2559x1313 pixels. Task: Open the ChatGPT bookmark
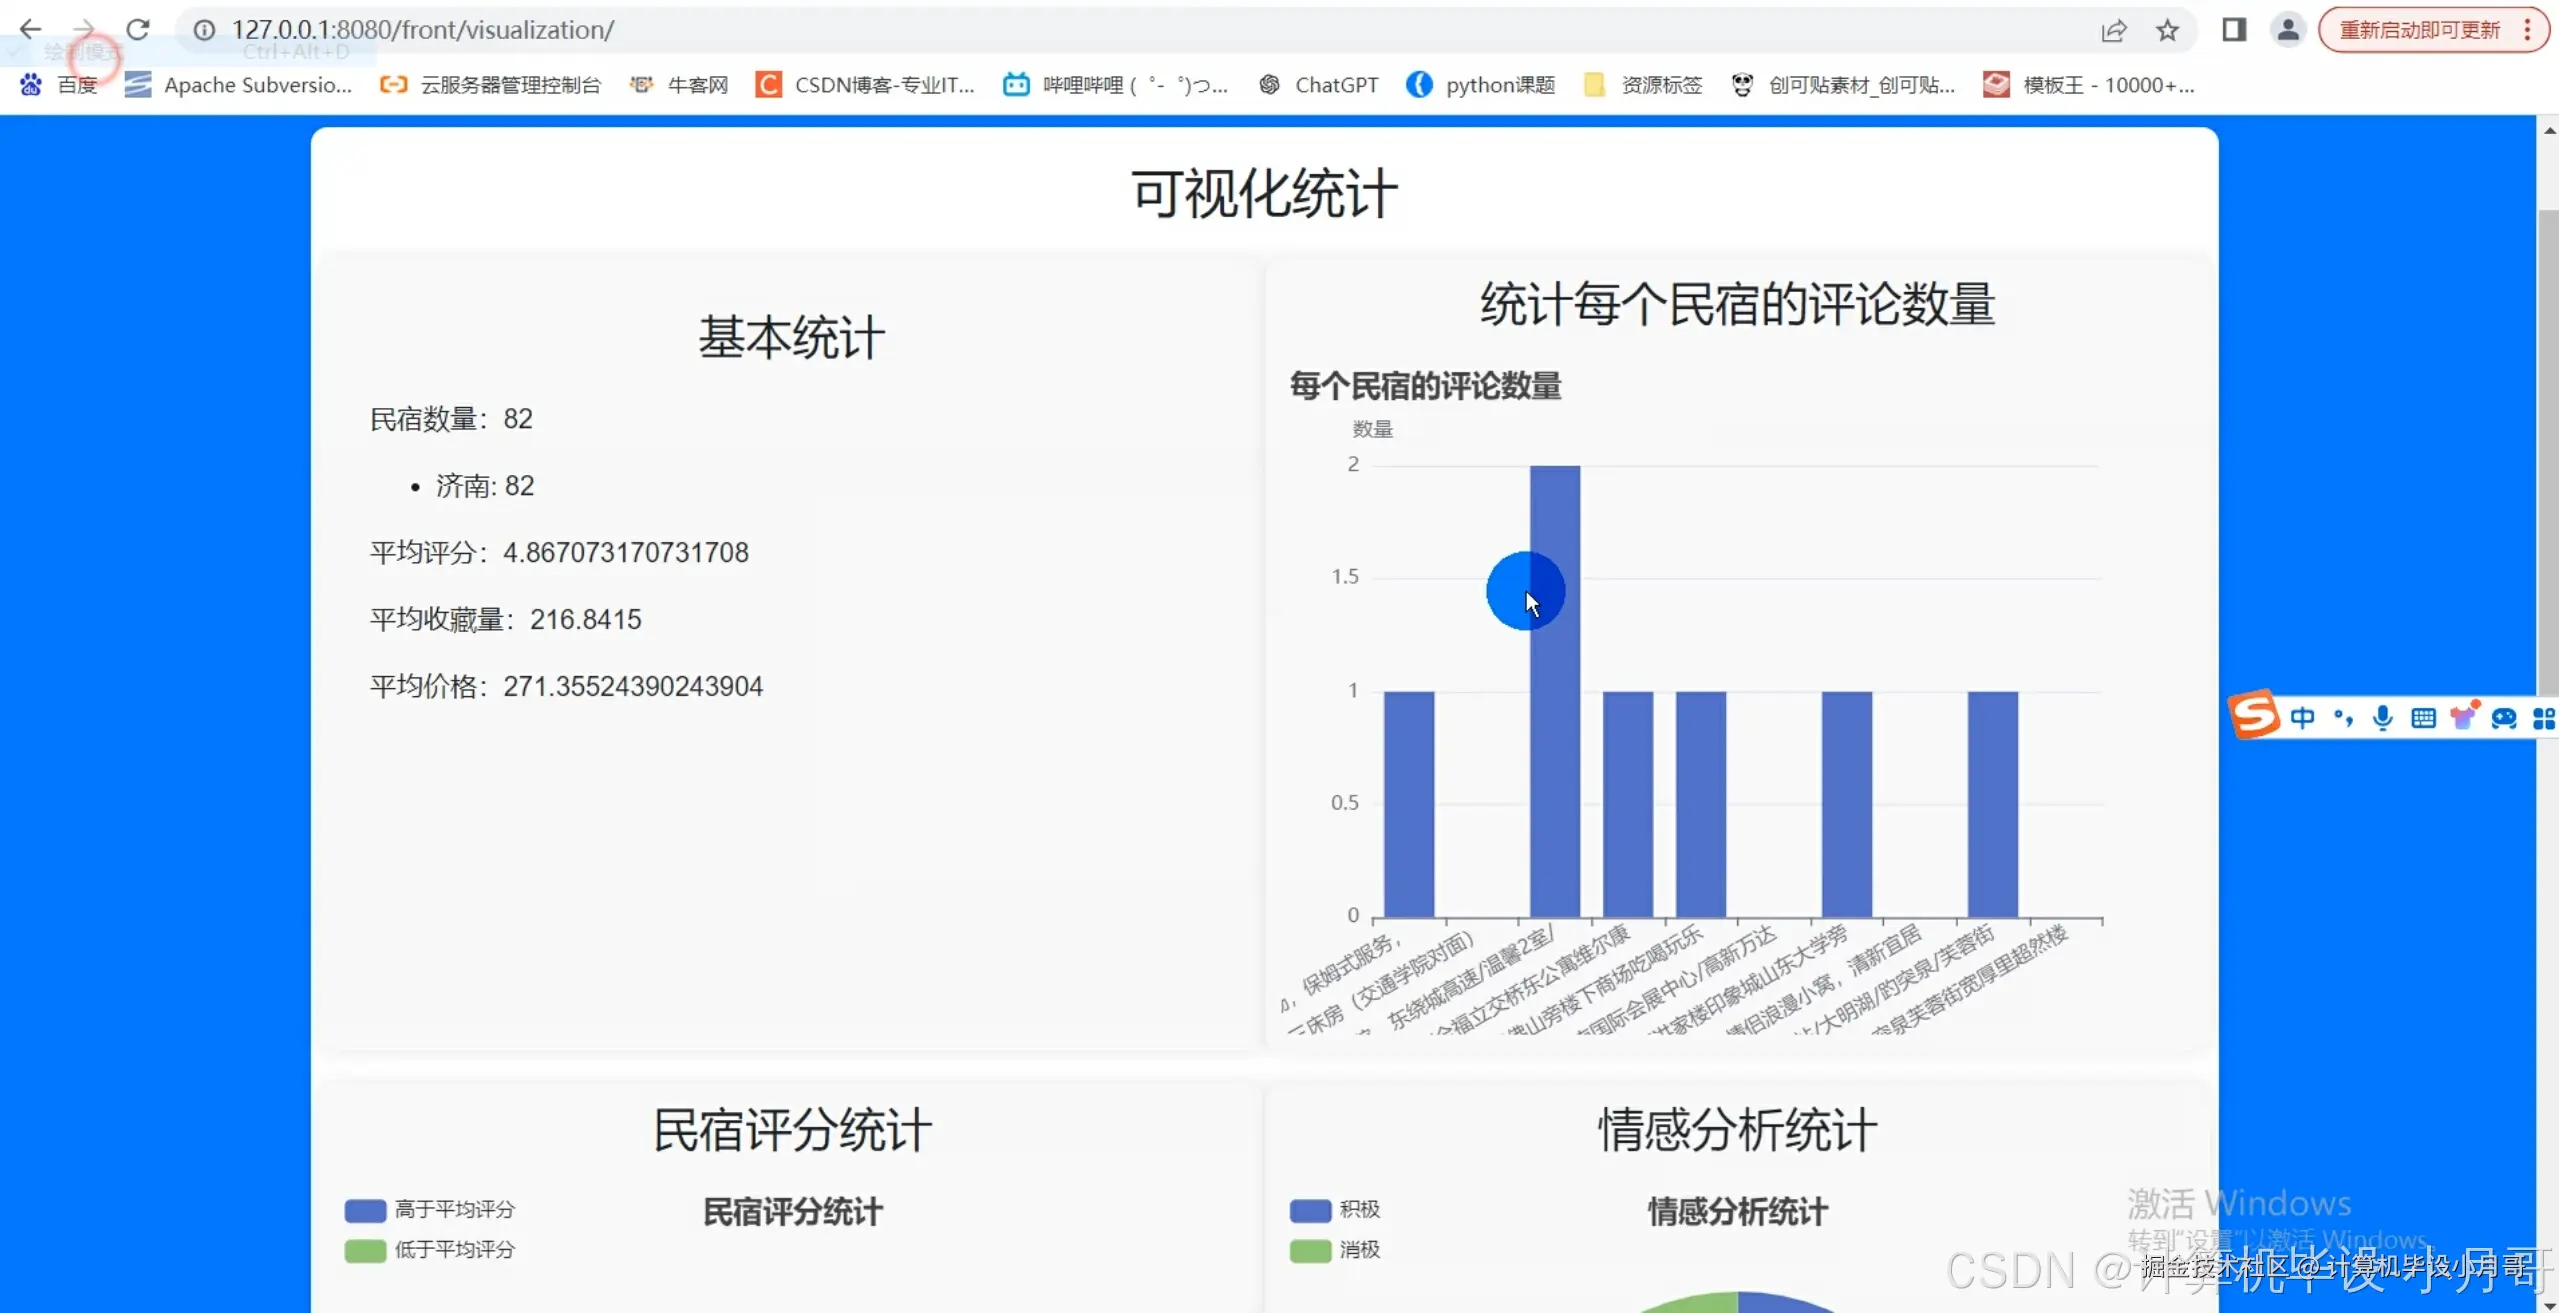1318,85
